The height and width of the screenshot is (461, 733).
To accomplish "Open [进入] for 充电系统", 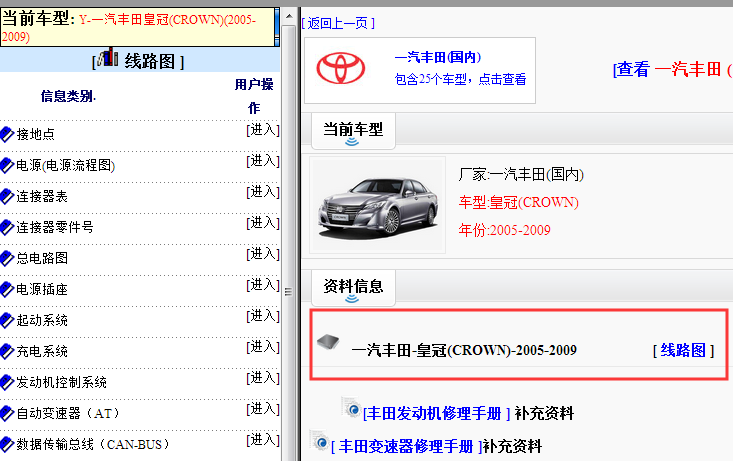I will pos(263,347).
